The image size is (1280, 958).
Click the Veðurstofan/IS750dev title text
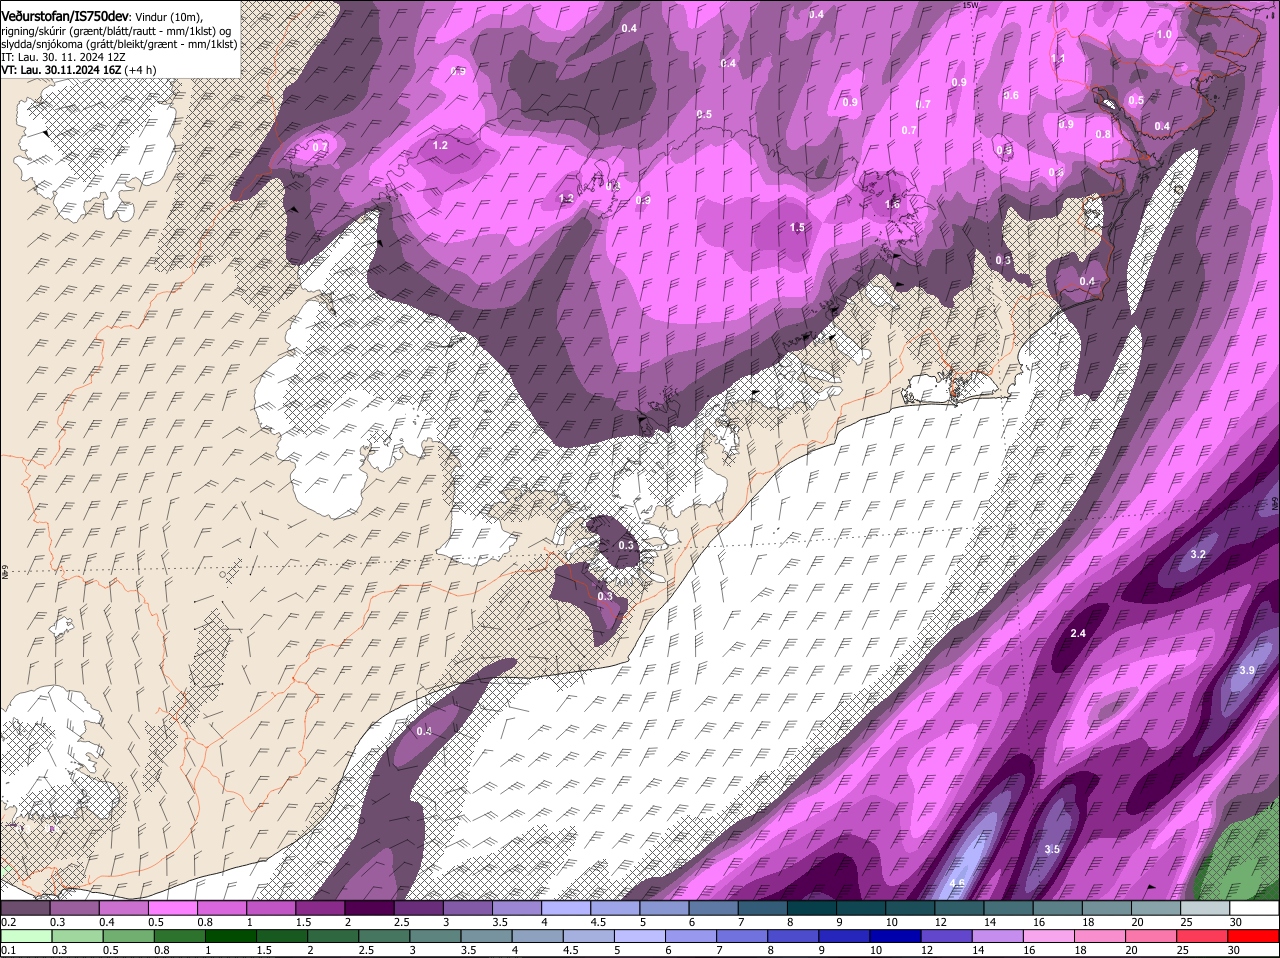click(66, 16)
